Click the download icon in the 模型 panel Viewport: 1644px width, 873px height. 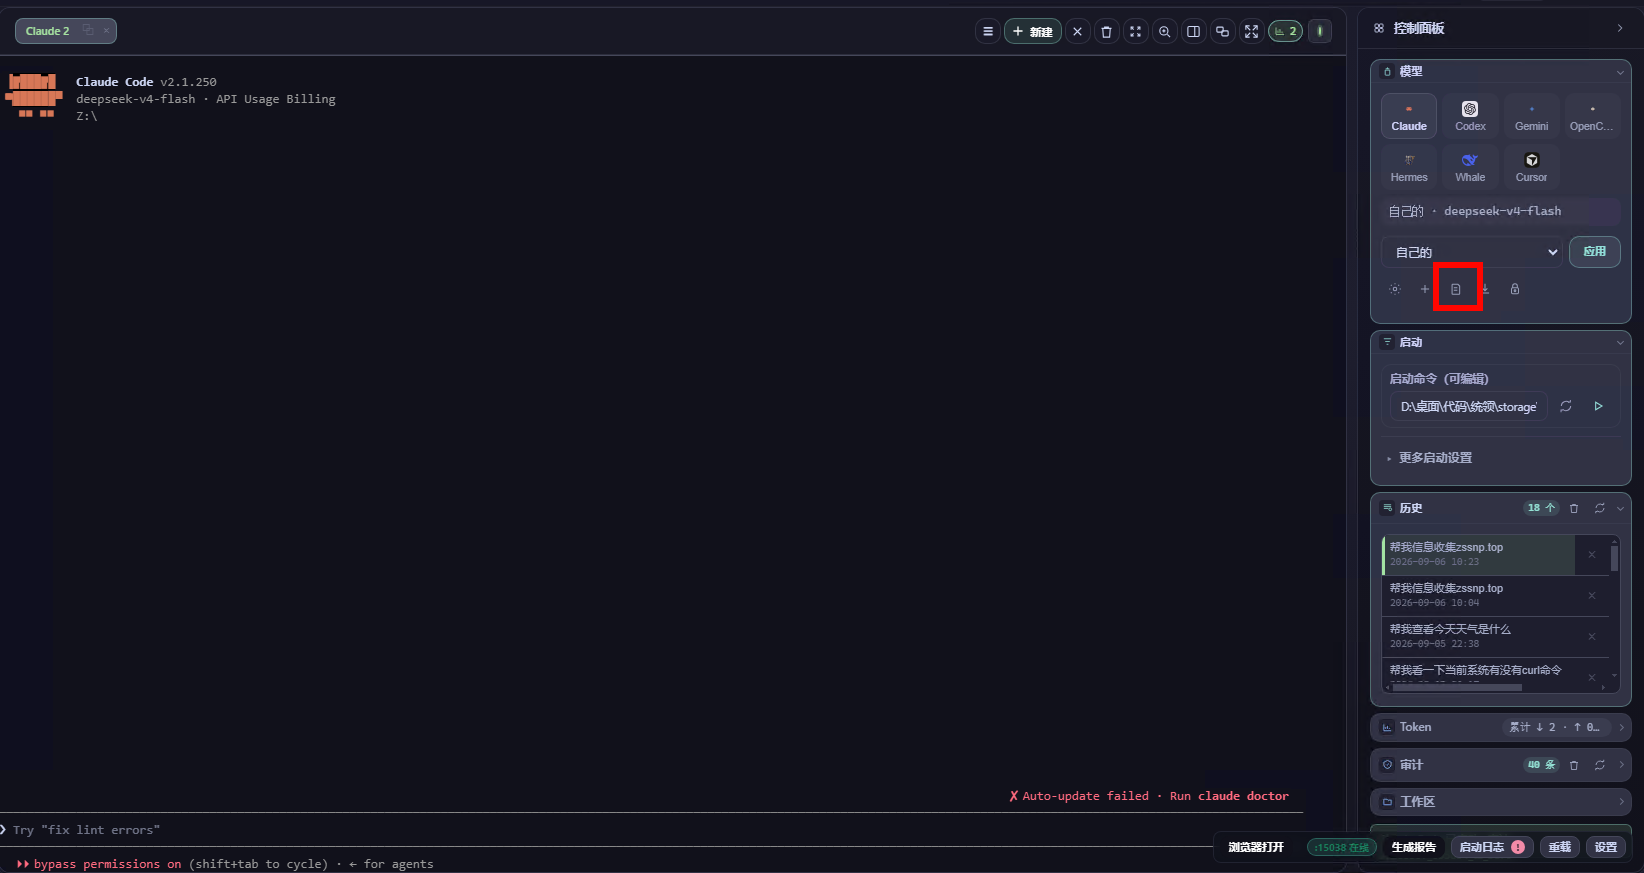[x=1485, y=289]
